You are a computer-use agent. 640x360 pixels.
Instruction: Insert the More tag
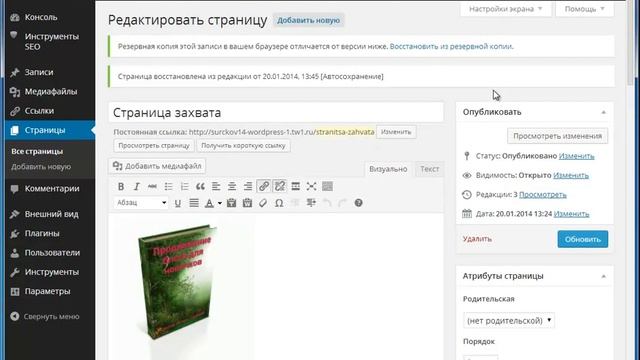click(x=296, y=187)
